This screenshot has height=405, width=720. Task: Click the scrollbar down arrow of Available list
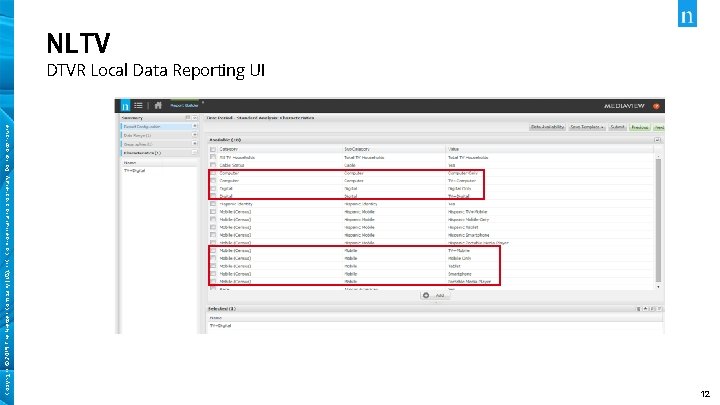coord(658,287)
